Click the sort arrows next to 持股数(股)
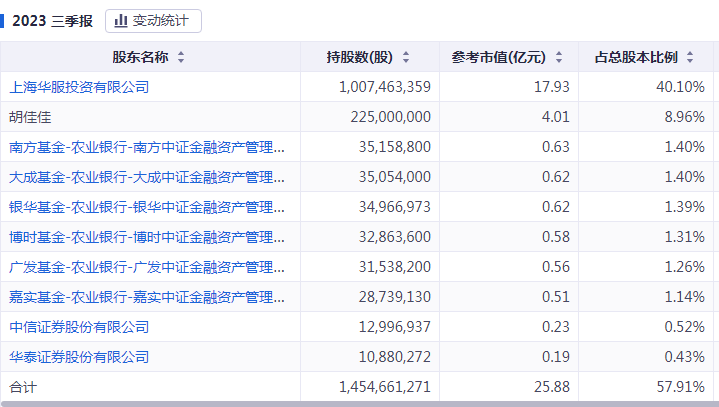This screenshot has height=407, width=719. coord(406,57)
